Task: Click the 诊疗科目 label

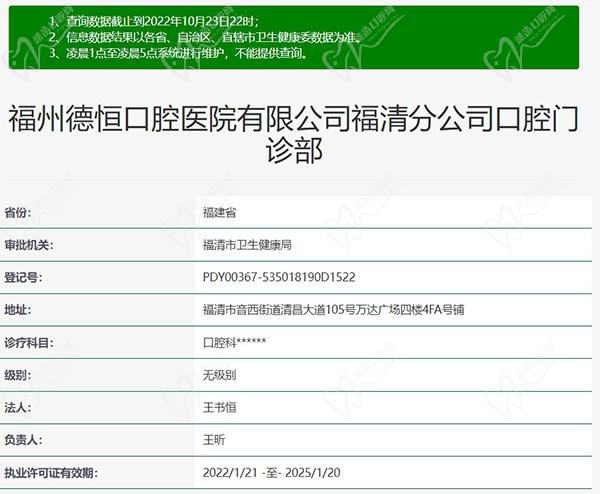Action: coord(29,343)
